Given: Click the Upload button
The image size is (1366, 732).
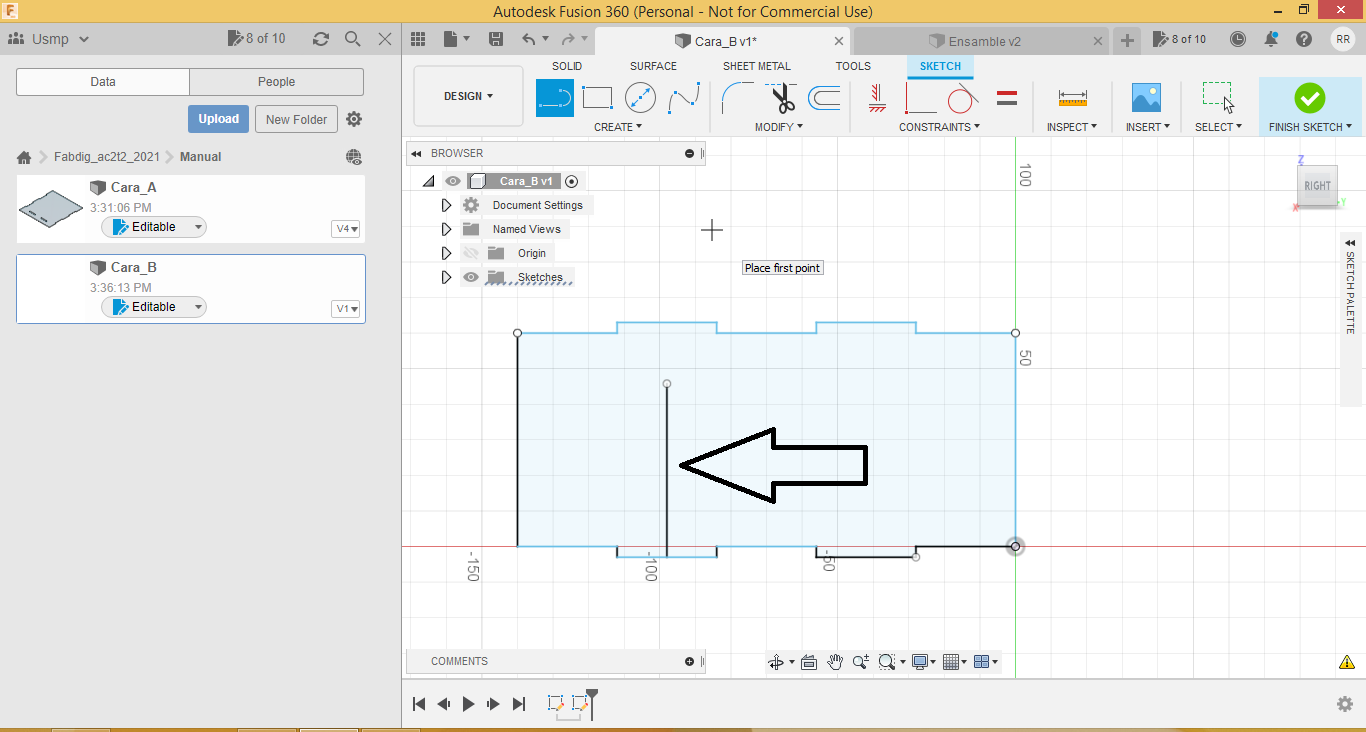Looking at the screenshot, I should click(218, 119).
